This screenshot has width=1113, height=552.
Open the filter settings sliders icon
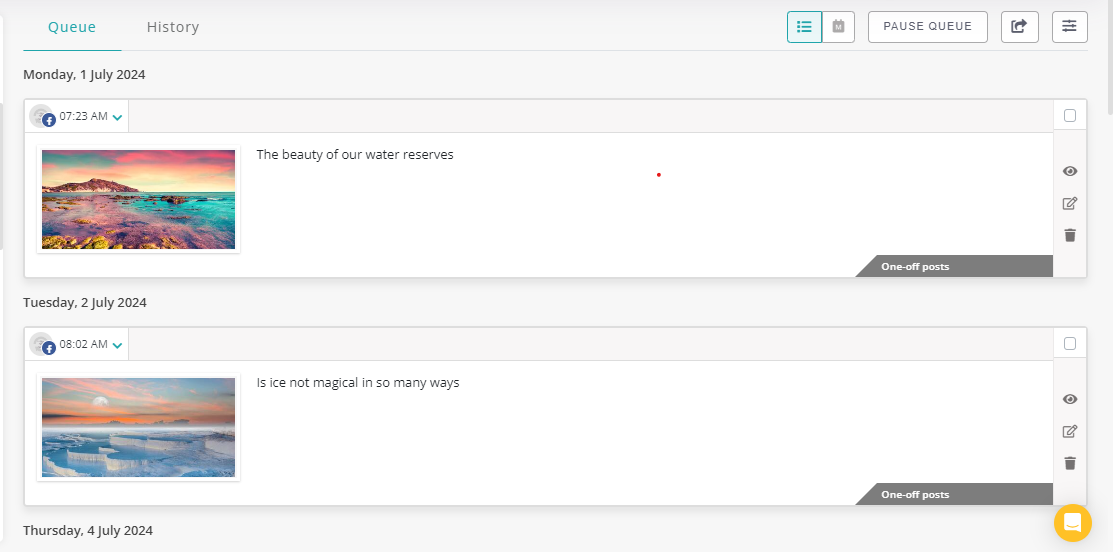click(x=1069, y=27)
